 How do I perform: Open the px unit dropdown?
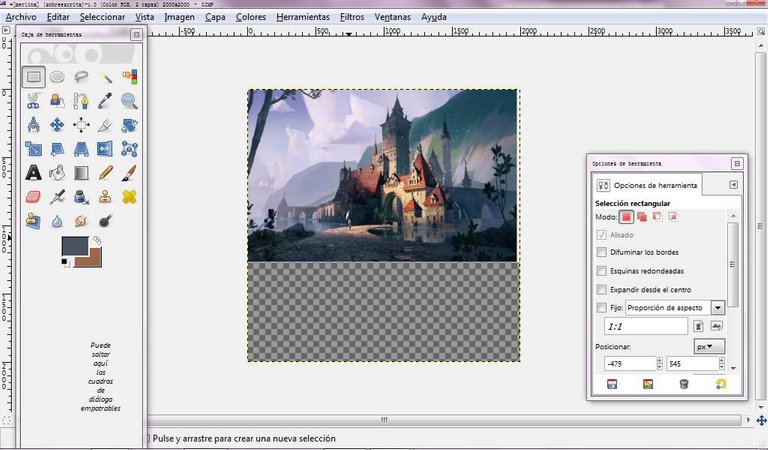pos(709,347)
